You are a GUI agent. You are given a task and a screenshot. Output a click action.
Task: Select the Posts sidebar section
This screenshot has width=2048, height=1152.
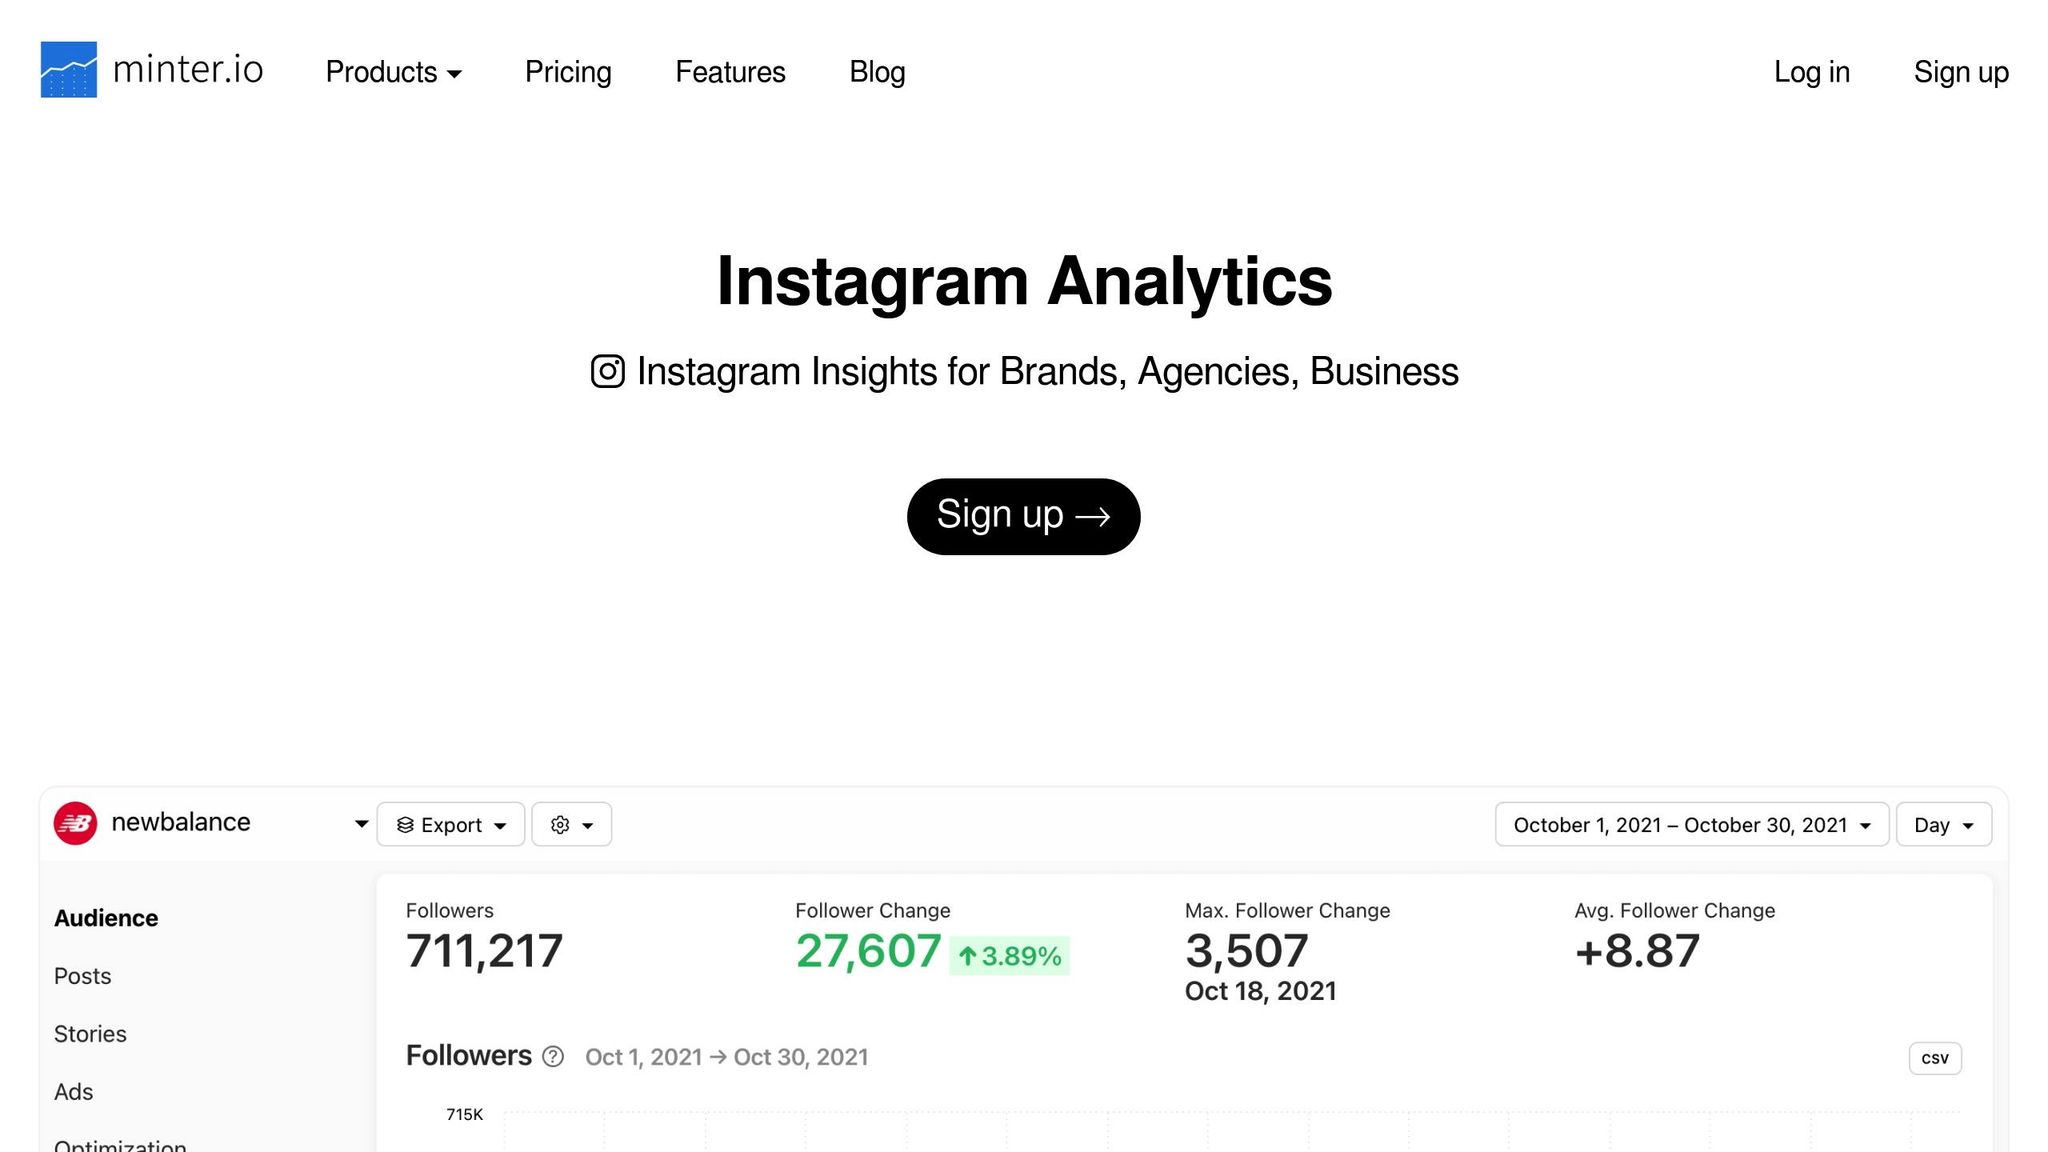(82, 976)
